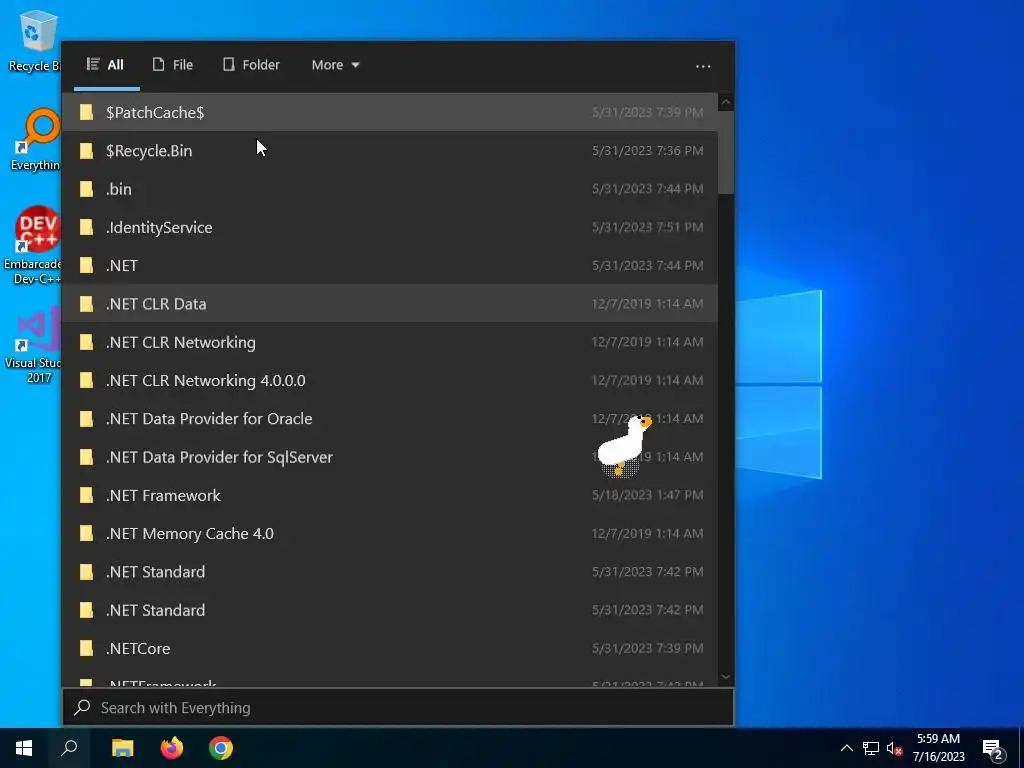
Task: Select the .NET CLR Networking result name
Action: pyautogui.click(x=181, y=342)
